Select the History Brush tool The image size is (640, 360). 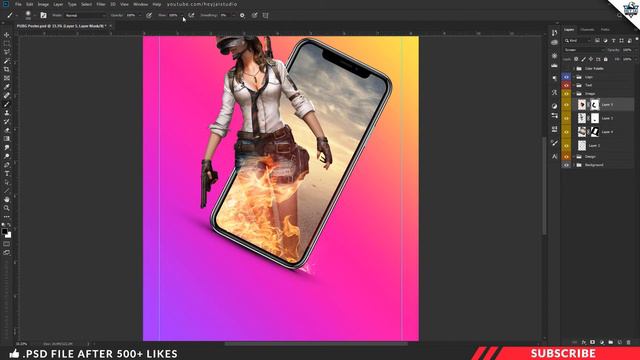tap(7, 121)
